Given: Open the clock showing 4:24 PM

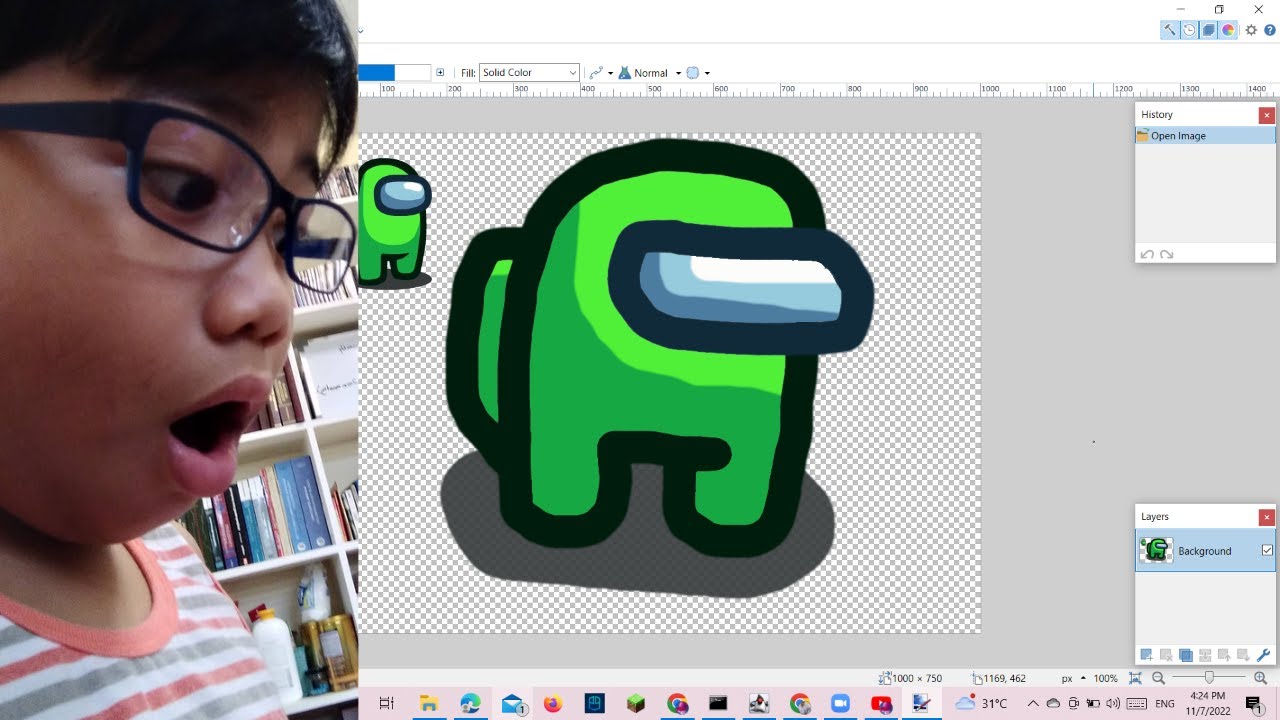Looking at the screenshot, I should coord(1207,704).
